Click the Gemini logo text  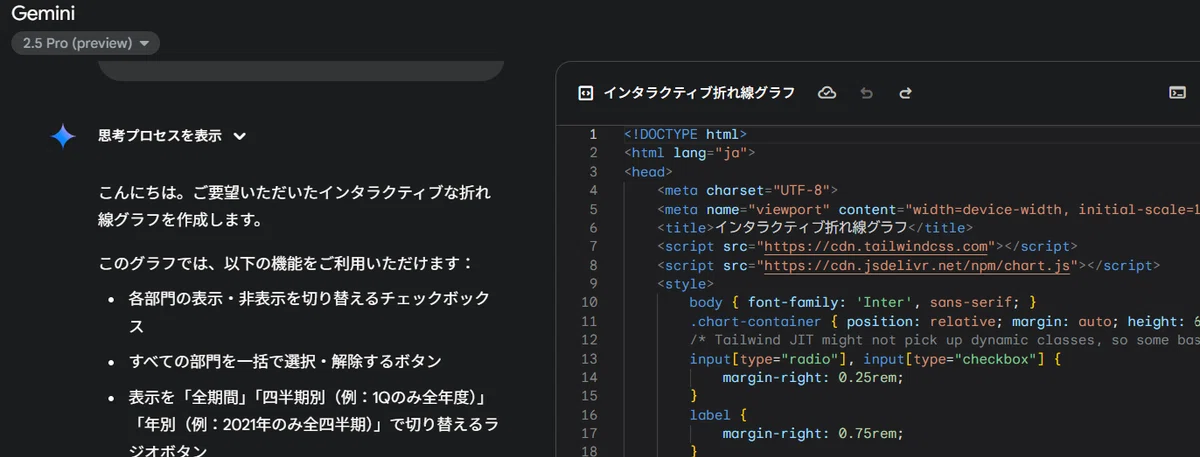[x=43, y=13]
